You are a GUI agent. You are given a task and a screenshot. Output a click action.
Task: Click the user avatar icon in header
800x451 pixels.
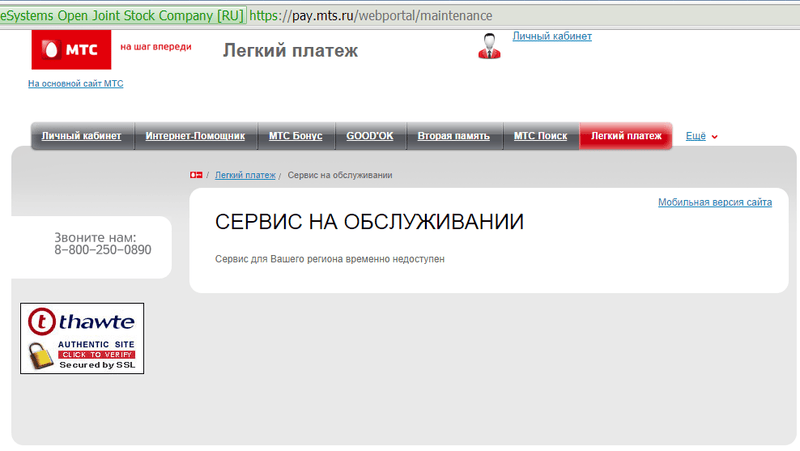[x=489, y=46]
